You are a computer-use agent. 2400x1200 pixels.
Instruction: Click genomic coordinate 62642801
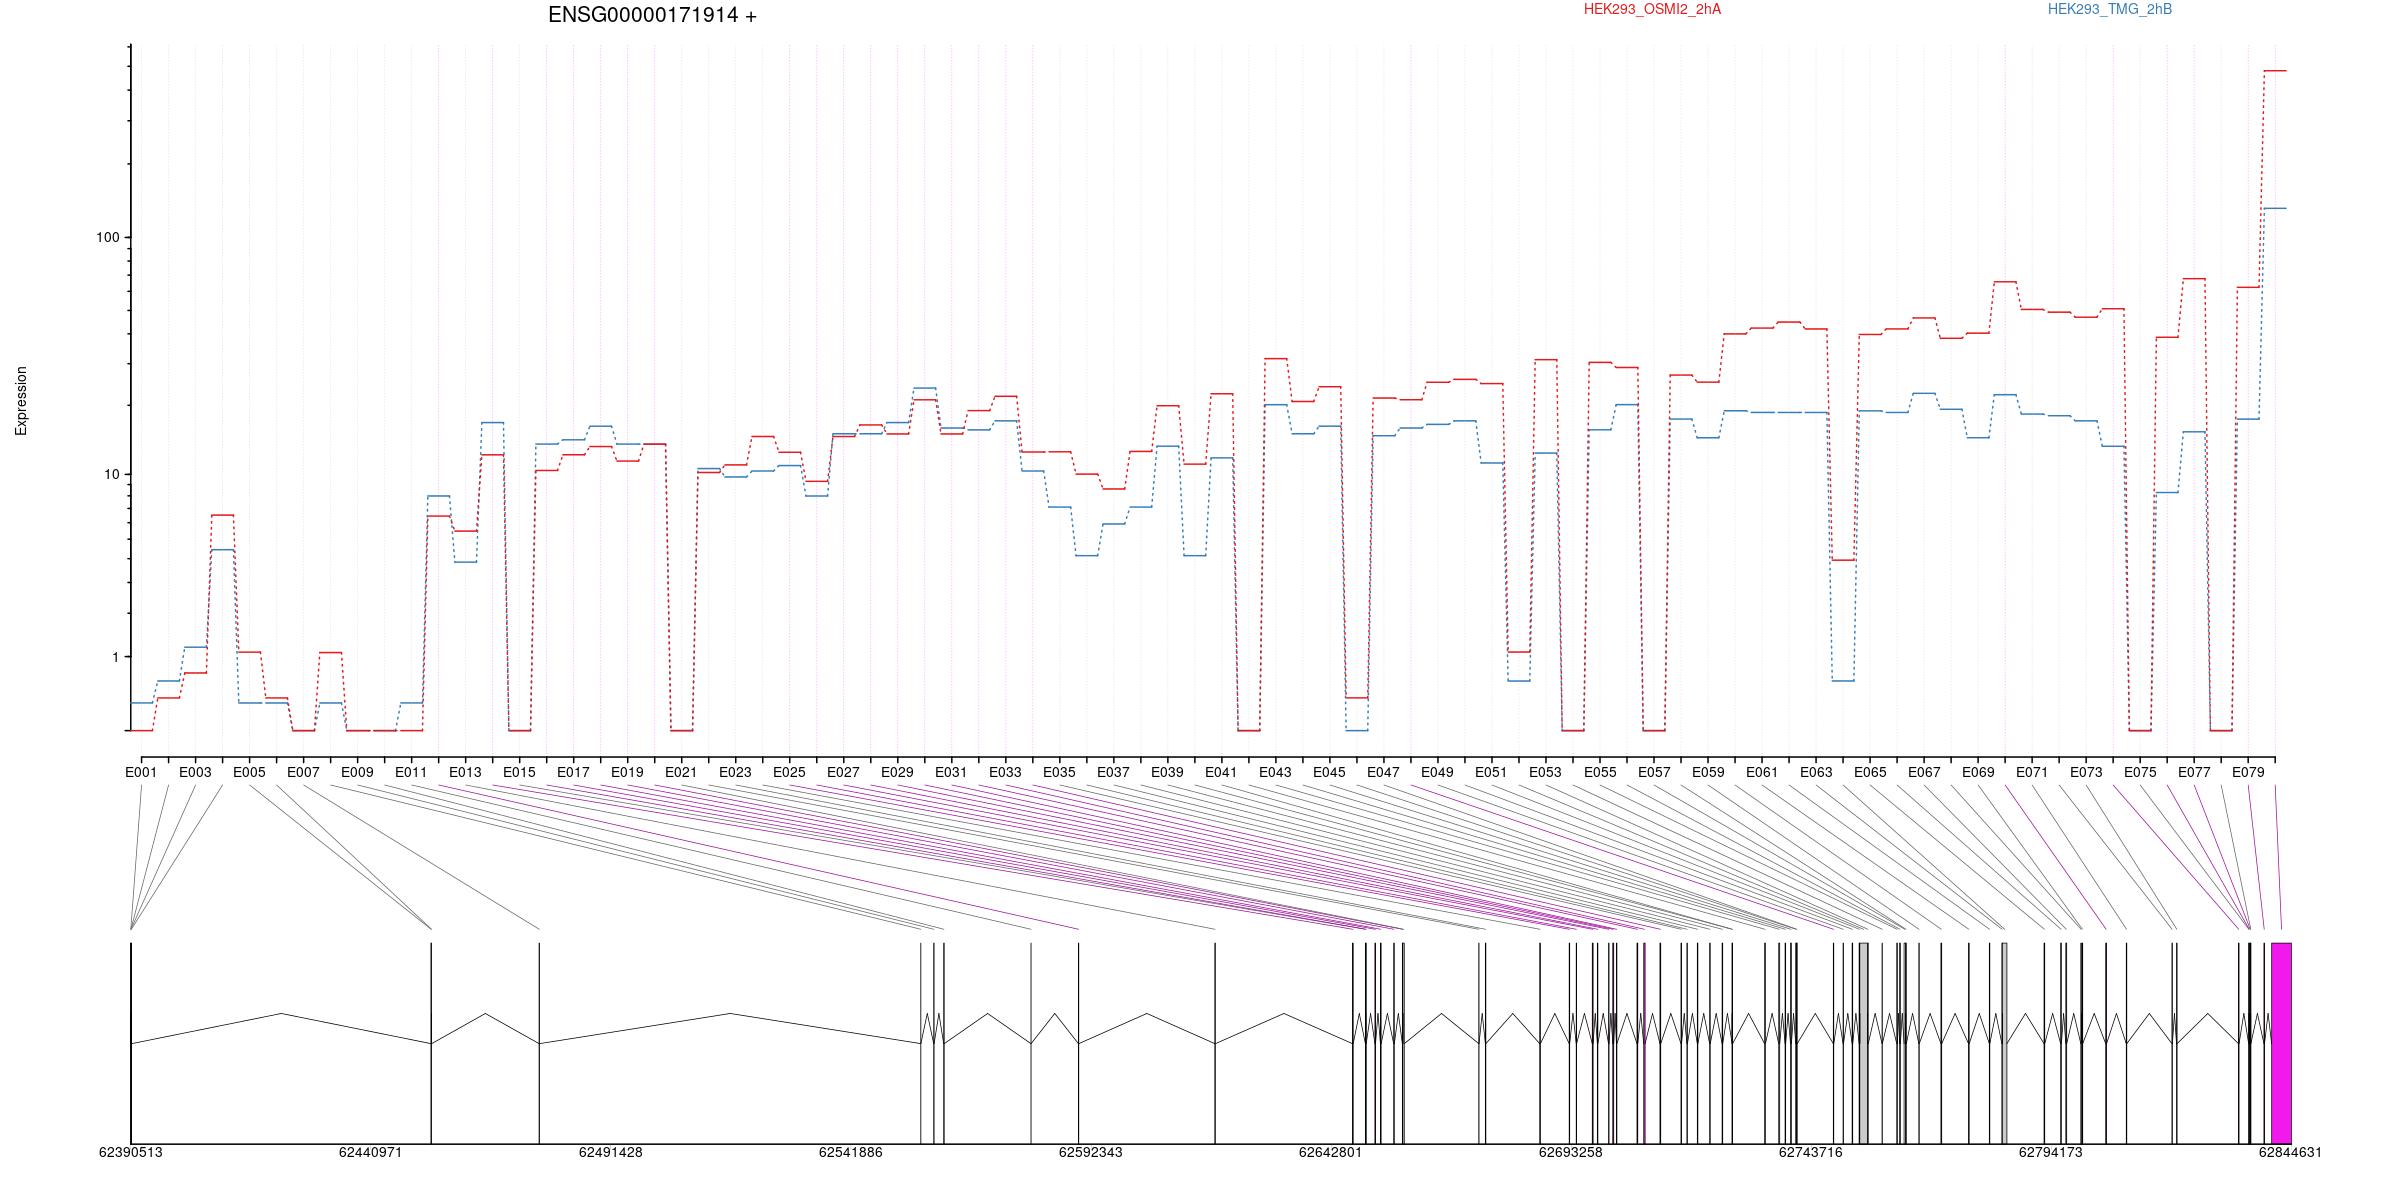pos(1330,1152)
